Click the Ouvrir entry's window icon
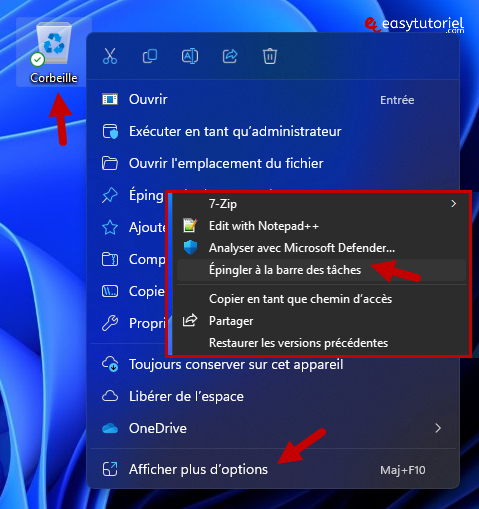This screenshot has height=509, width=479. (110, 99)
